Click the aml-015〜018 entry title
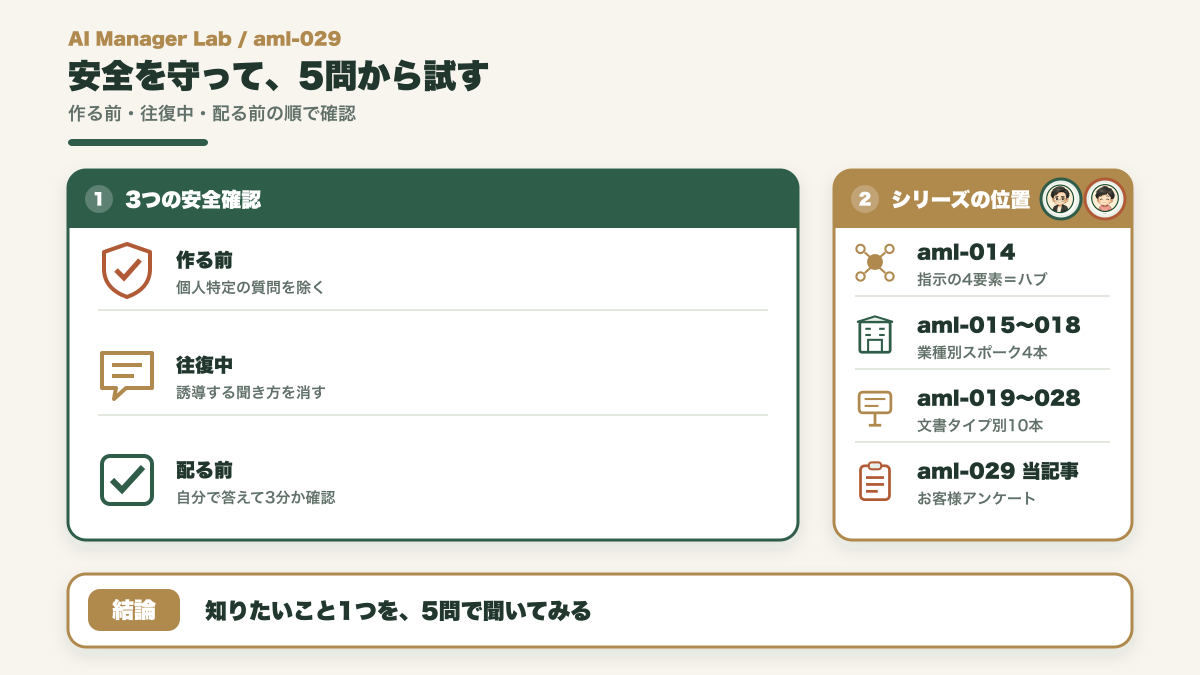This screenshot has height=675, width=1200. (999, 325)
